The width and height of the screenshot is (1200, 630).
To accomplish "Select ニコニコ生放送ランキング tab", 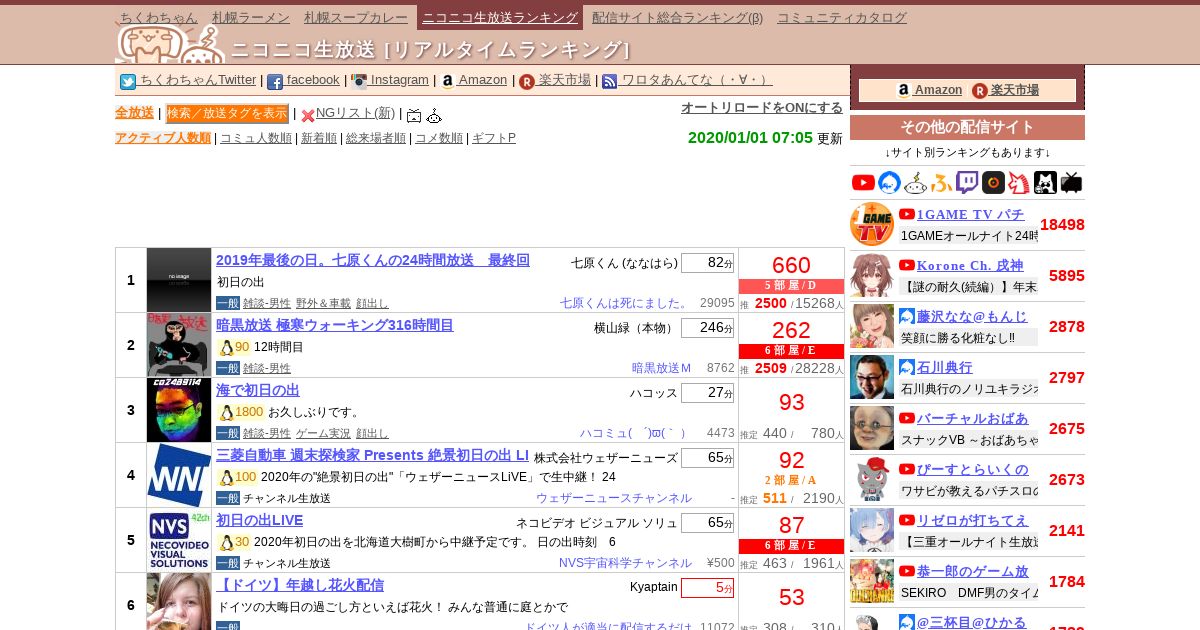I will click(500, 18).
